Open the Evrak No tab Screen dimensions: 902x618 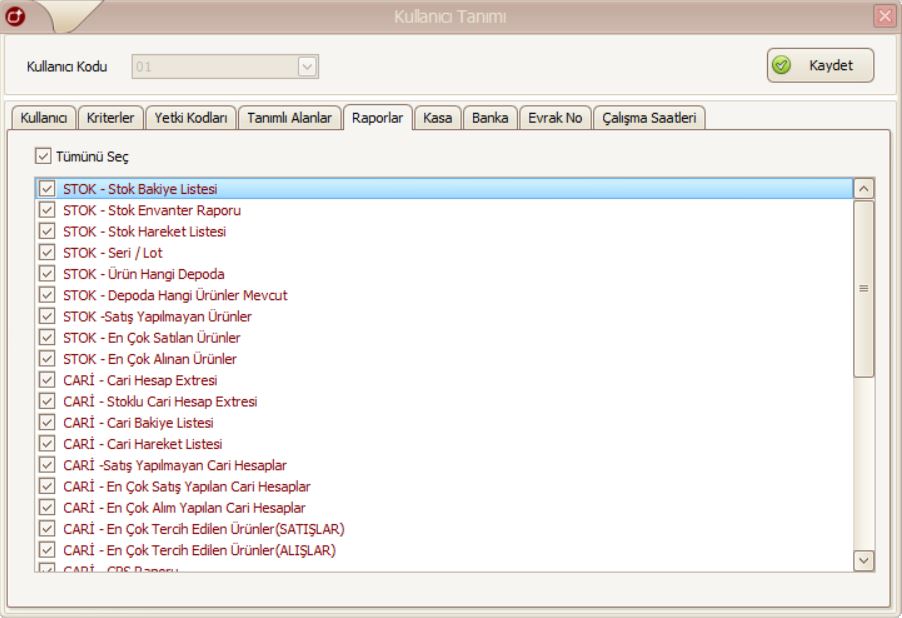coord(556,118)
